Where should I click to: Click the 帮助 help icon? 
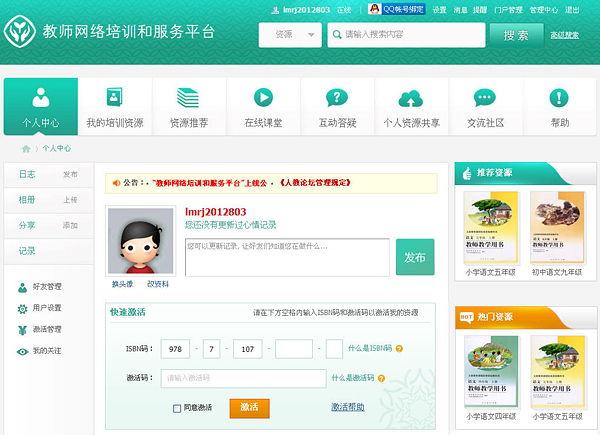[560, 97]
